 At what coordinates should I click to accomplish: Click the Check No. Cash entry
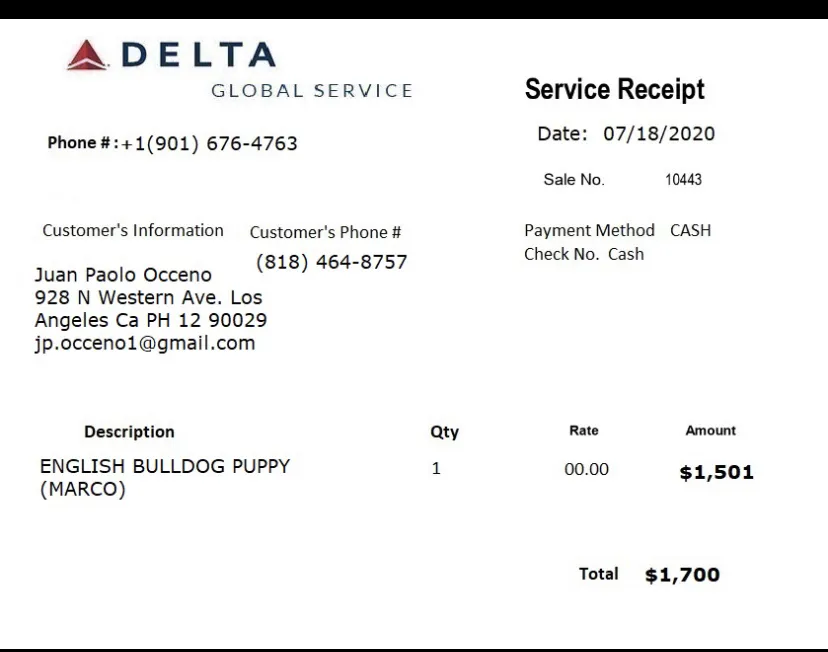coord(584,254)
